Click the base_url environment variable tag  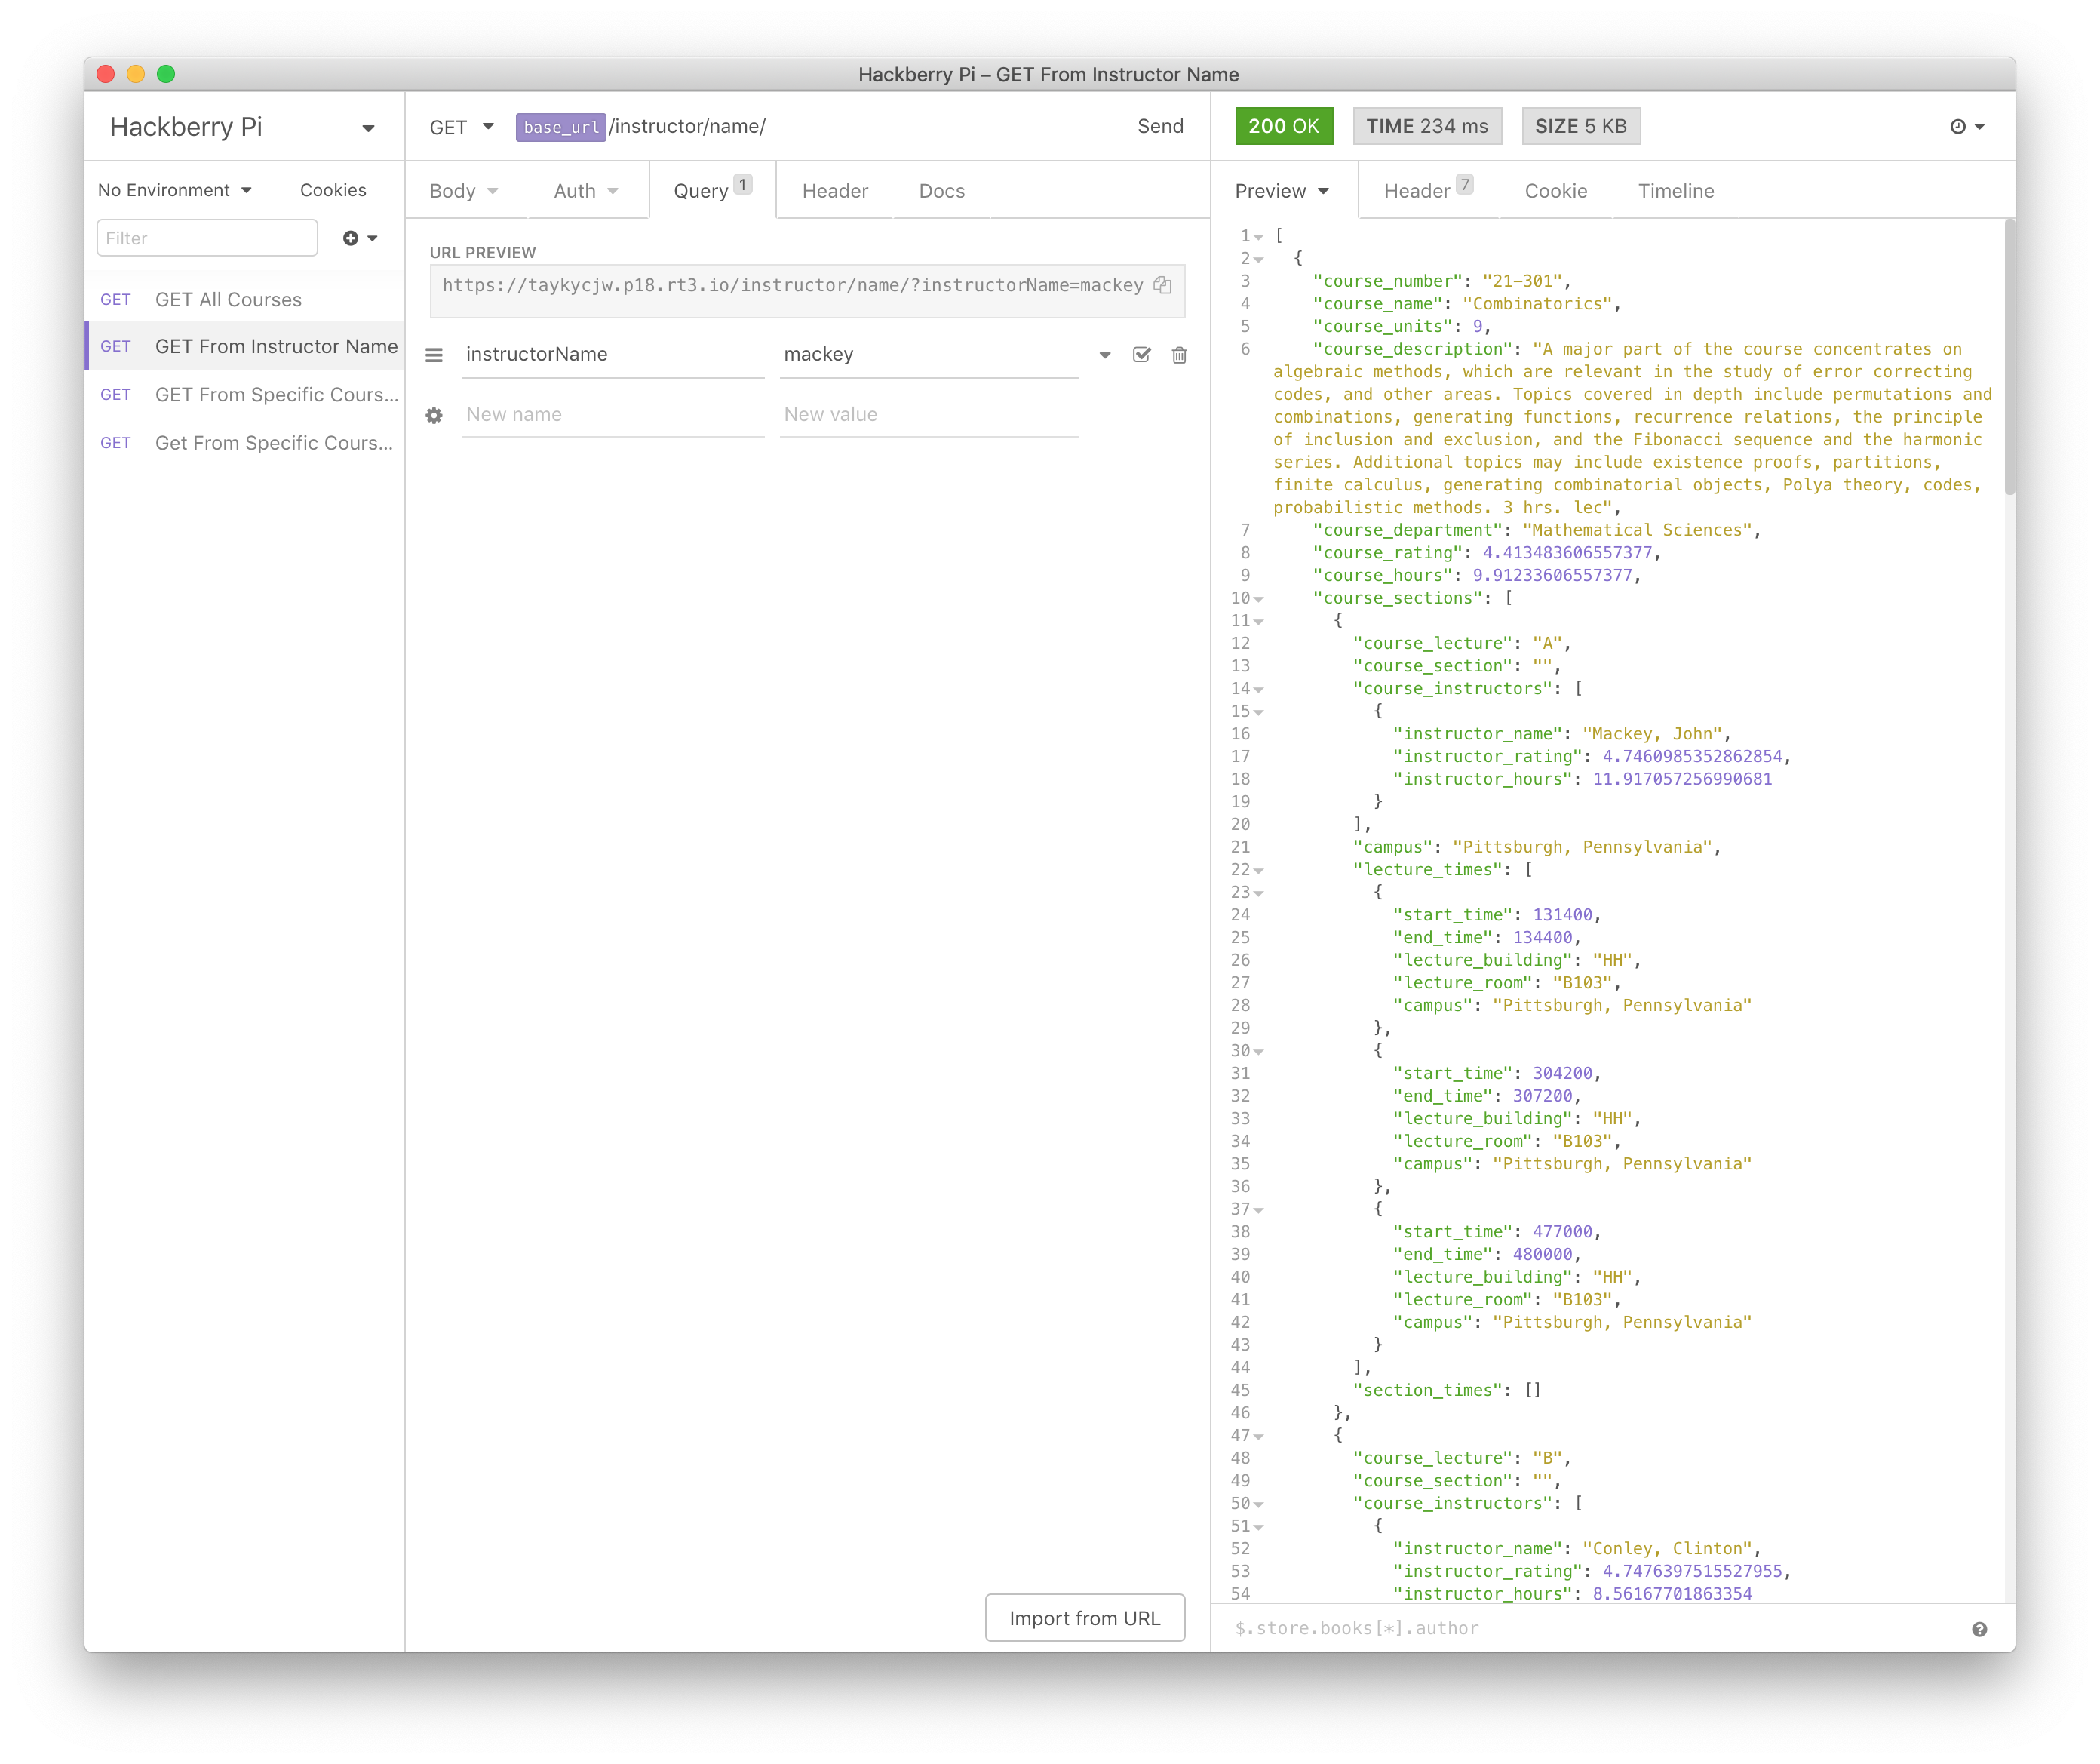pos(560,127)
